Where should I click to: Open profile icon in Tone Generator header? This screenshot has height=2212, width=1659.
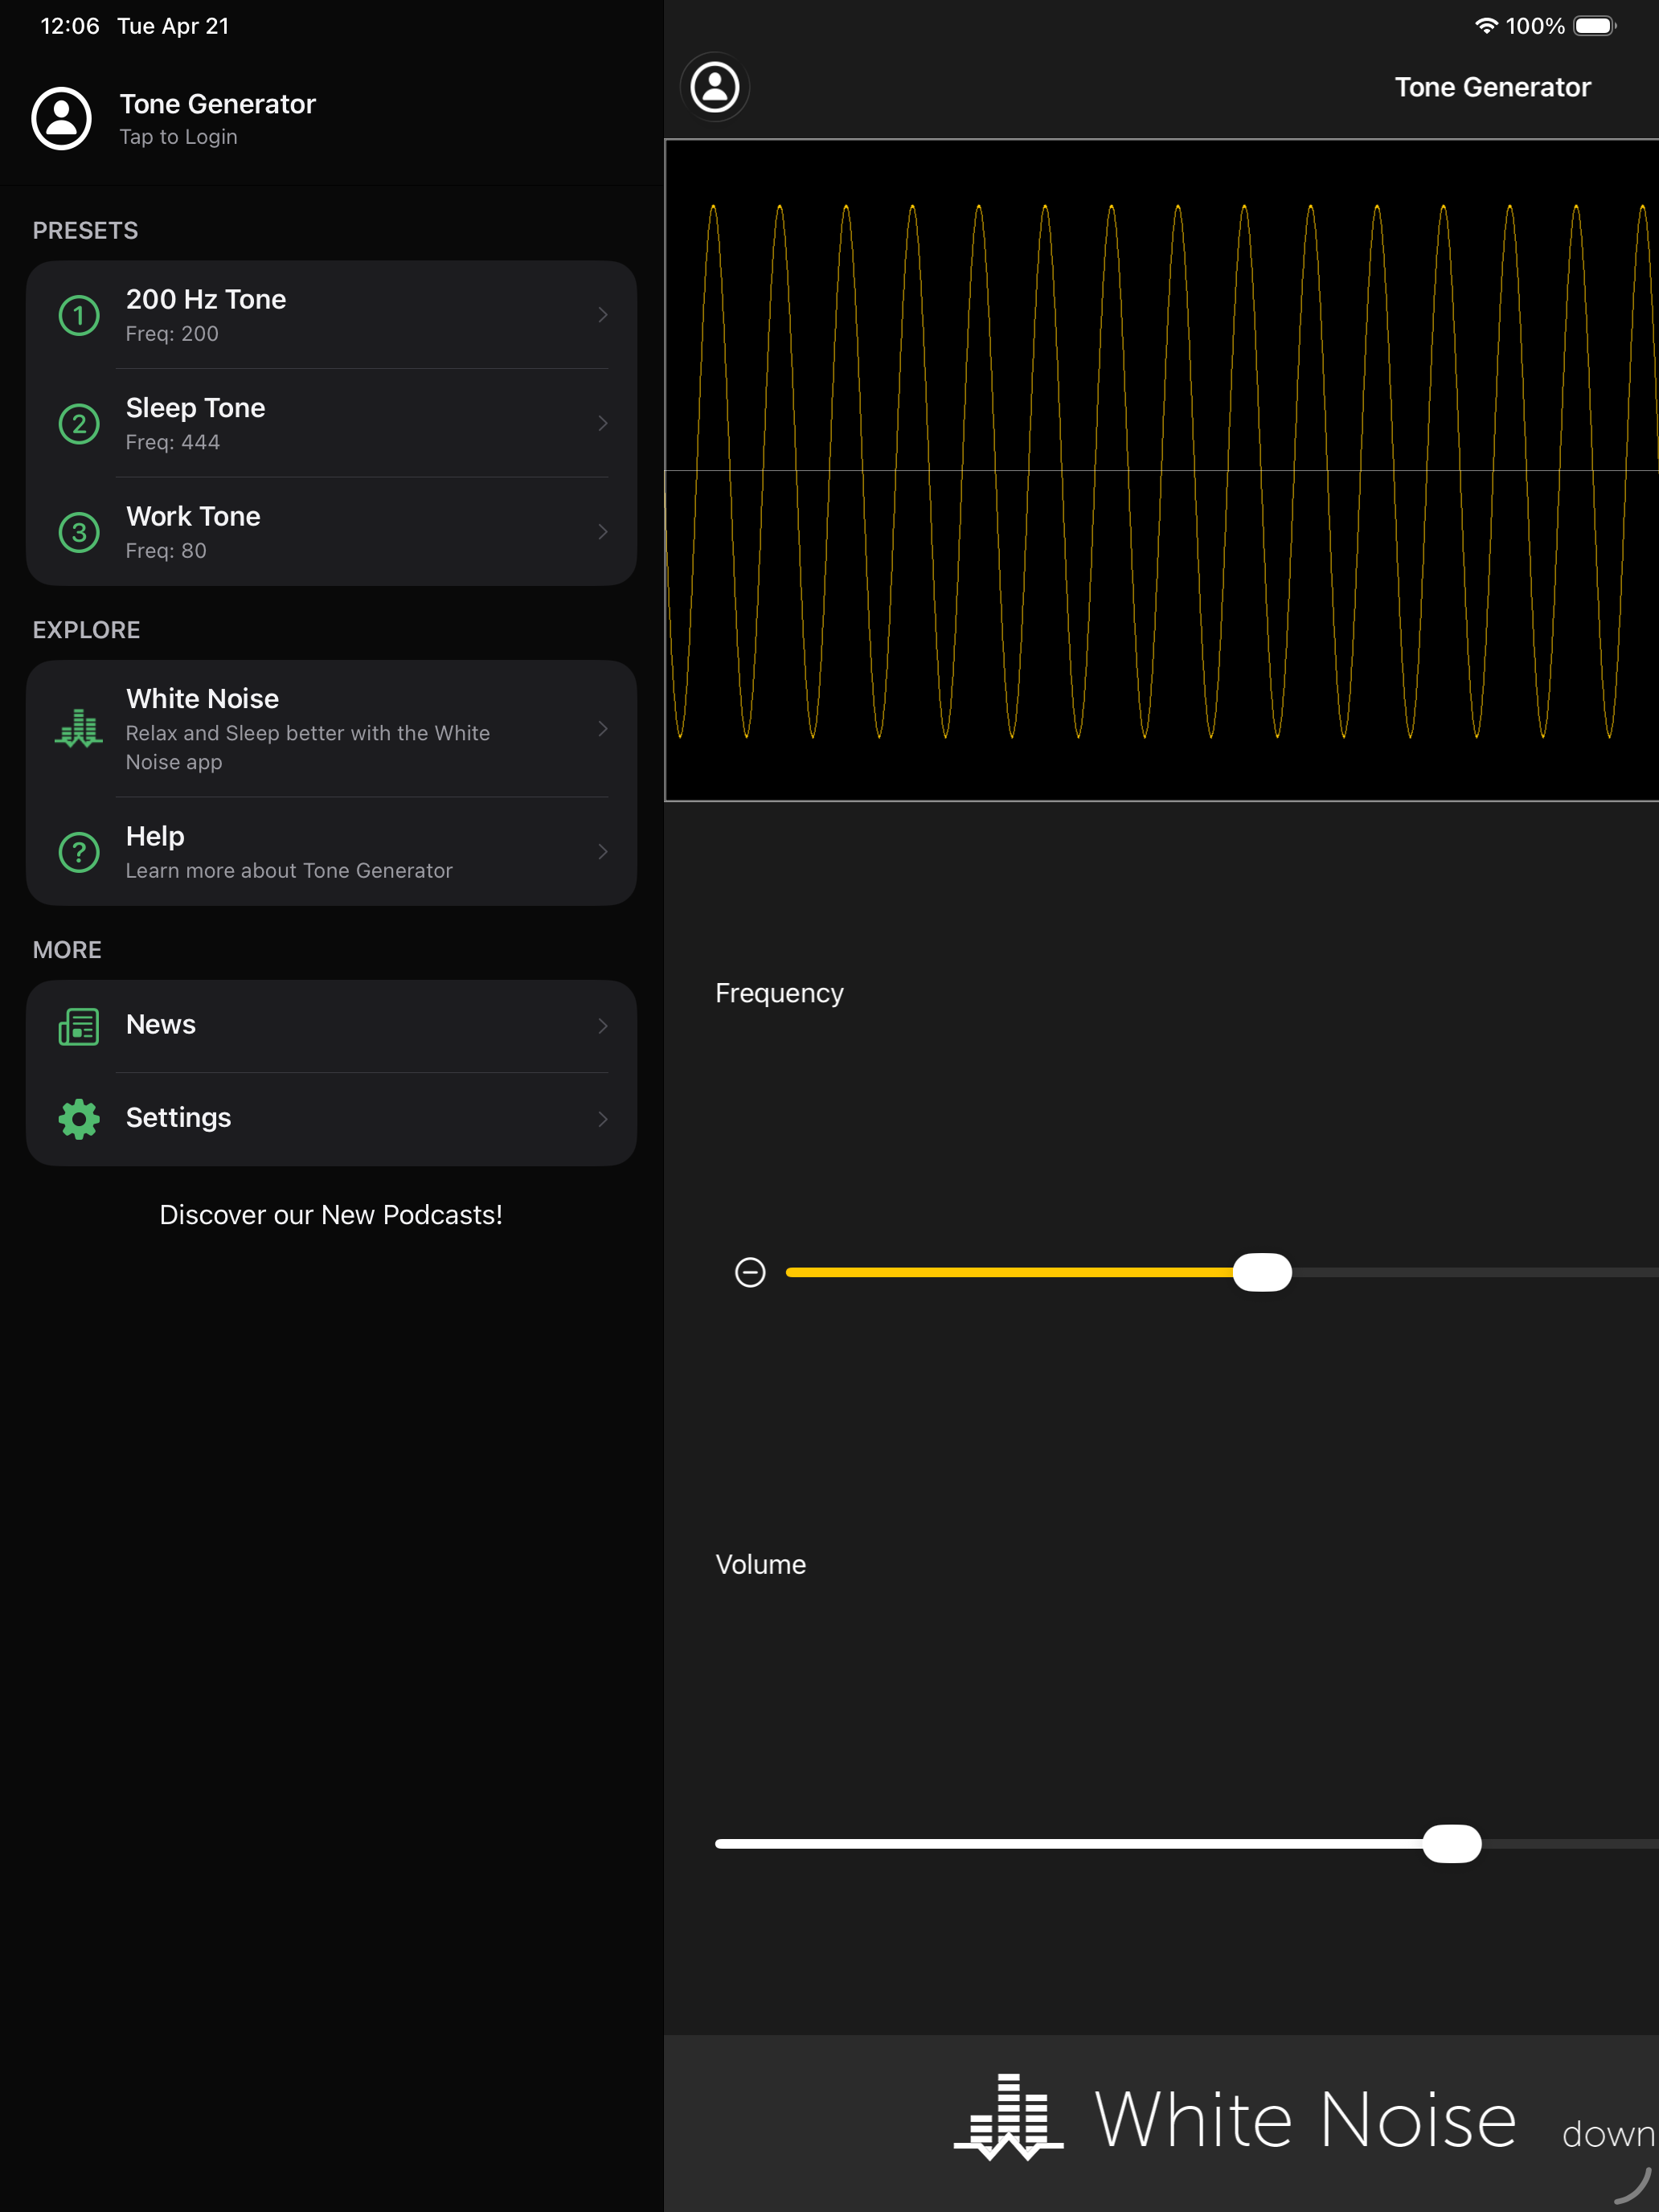click(715, 87)
